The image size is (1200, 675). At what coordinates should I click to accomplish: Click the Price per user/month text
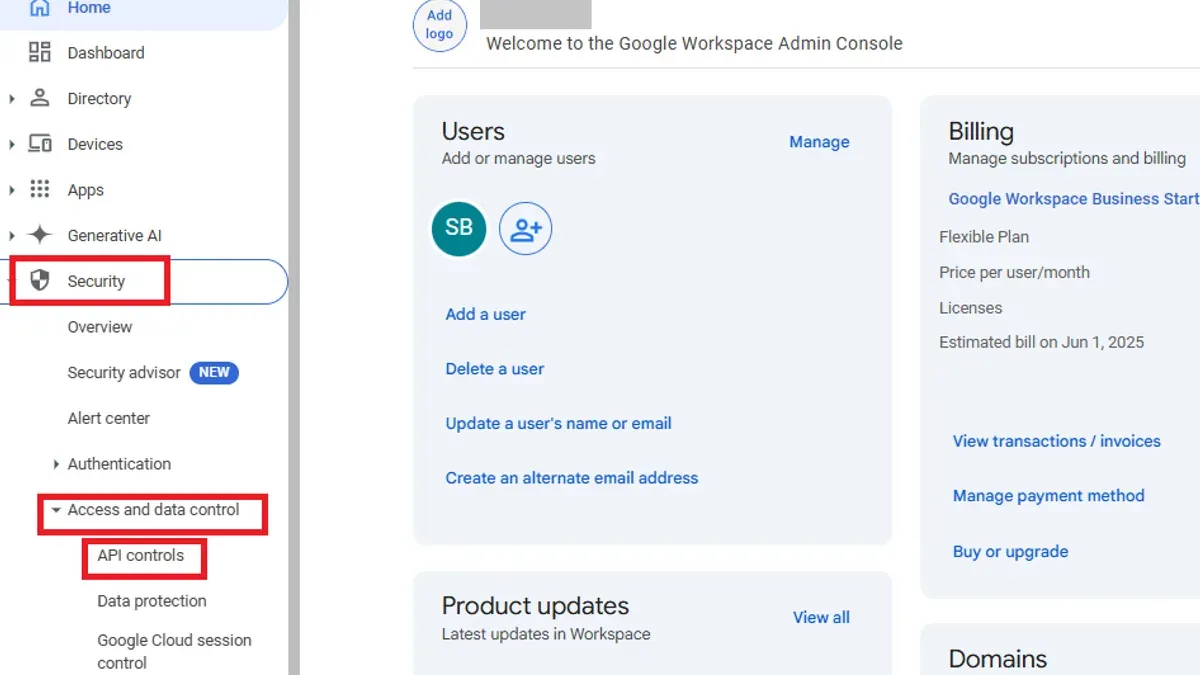click(1014, 272)
